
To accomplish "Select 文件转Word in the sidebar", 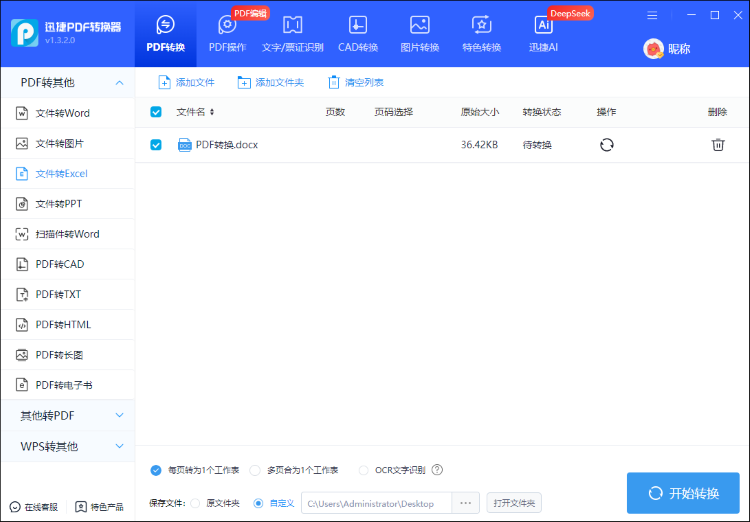I will 62,113.
